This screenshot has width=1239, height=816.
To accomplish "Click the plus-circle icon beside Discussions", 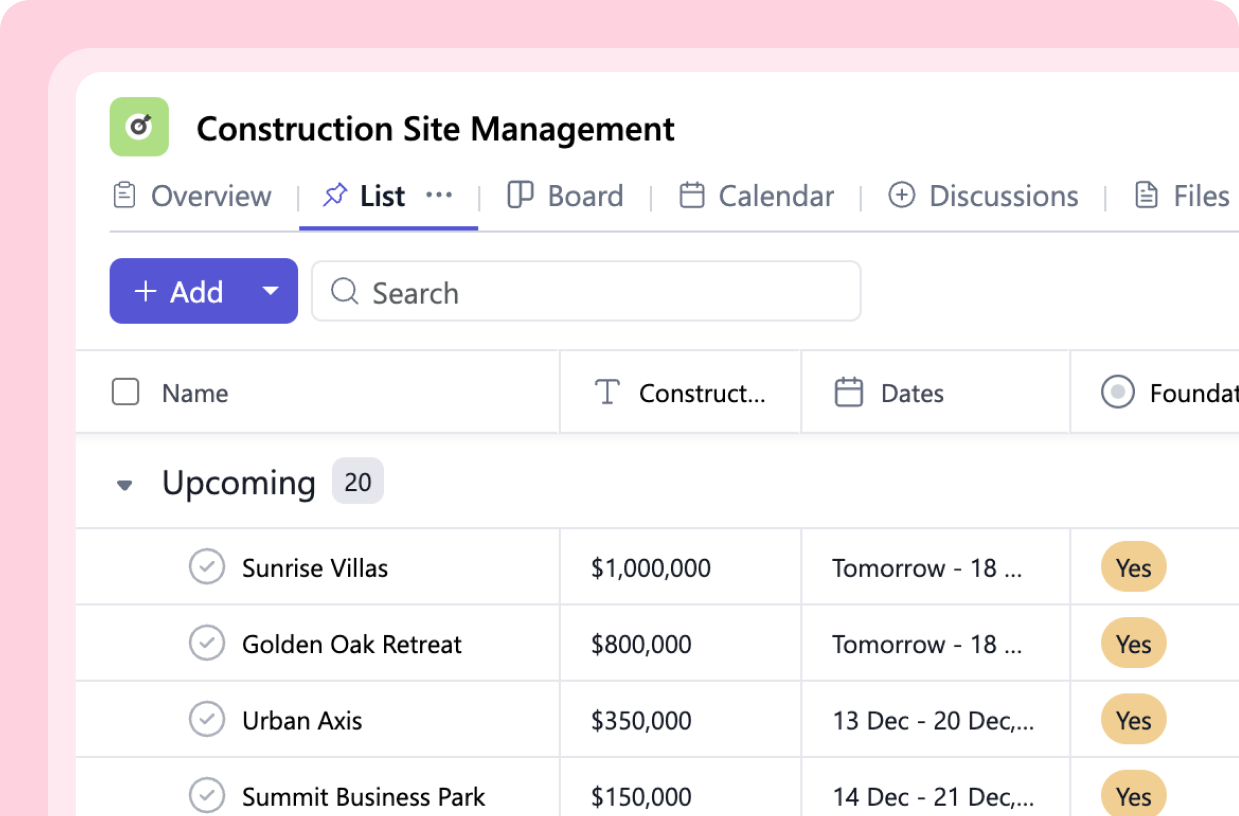I will pyautogui.click(x=902, y=196).
